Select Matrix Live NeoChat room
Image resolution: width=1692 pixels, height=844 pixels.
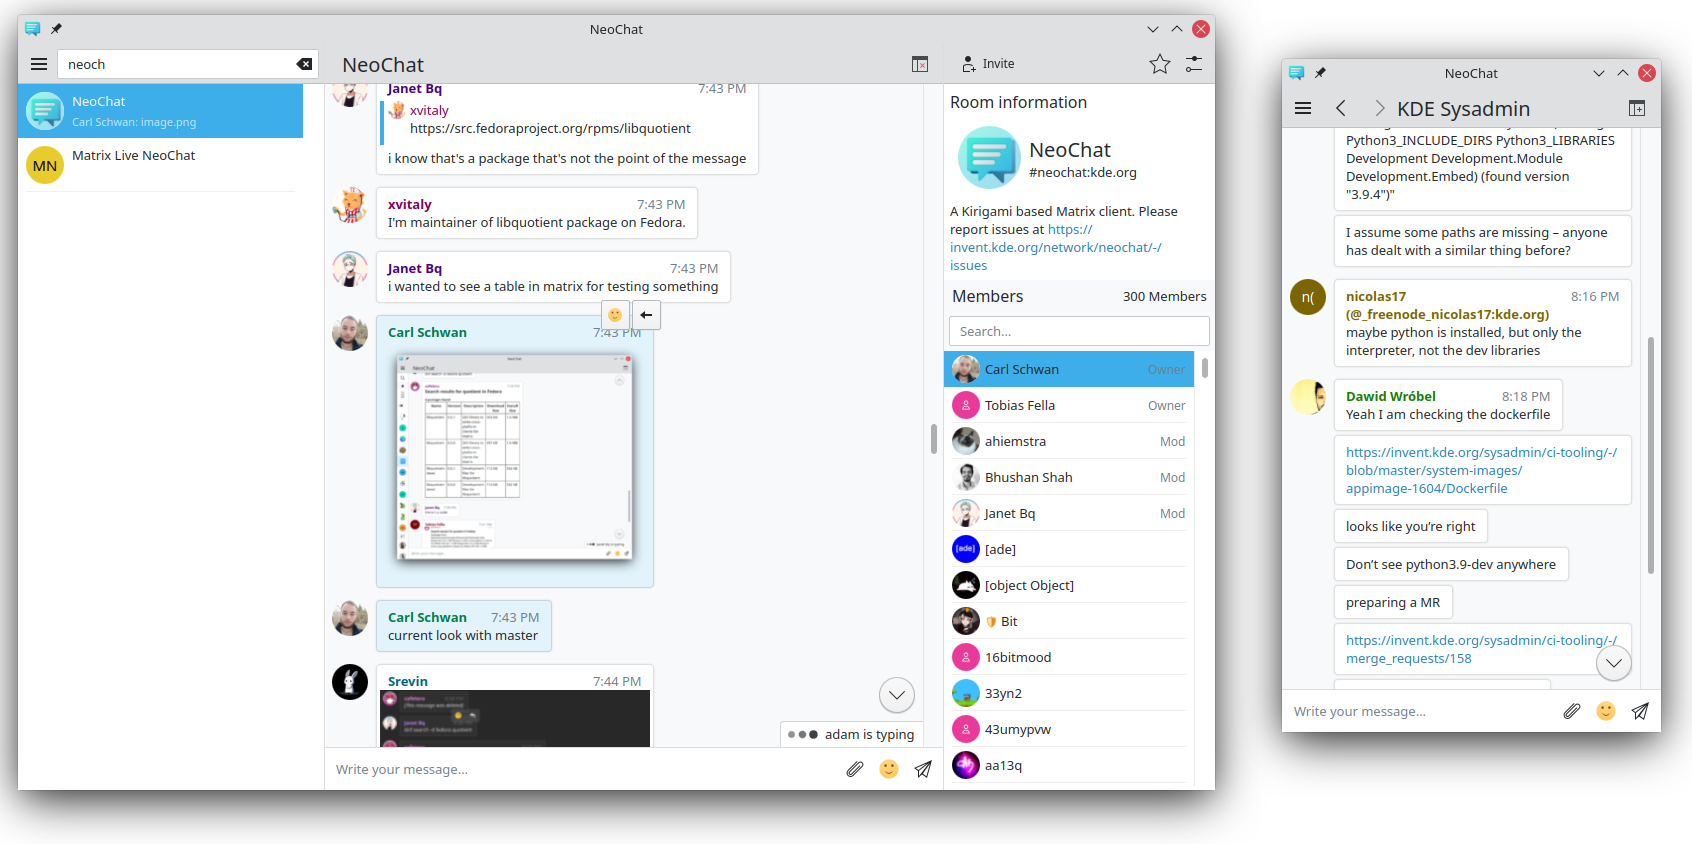click(x=161, y=165)
